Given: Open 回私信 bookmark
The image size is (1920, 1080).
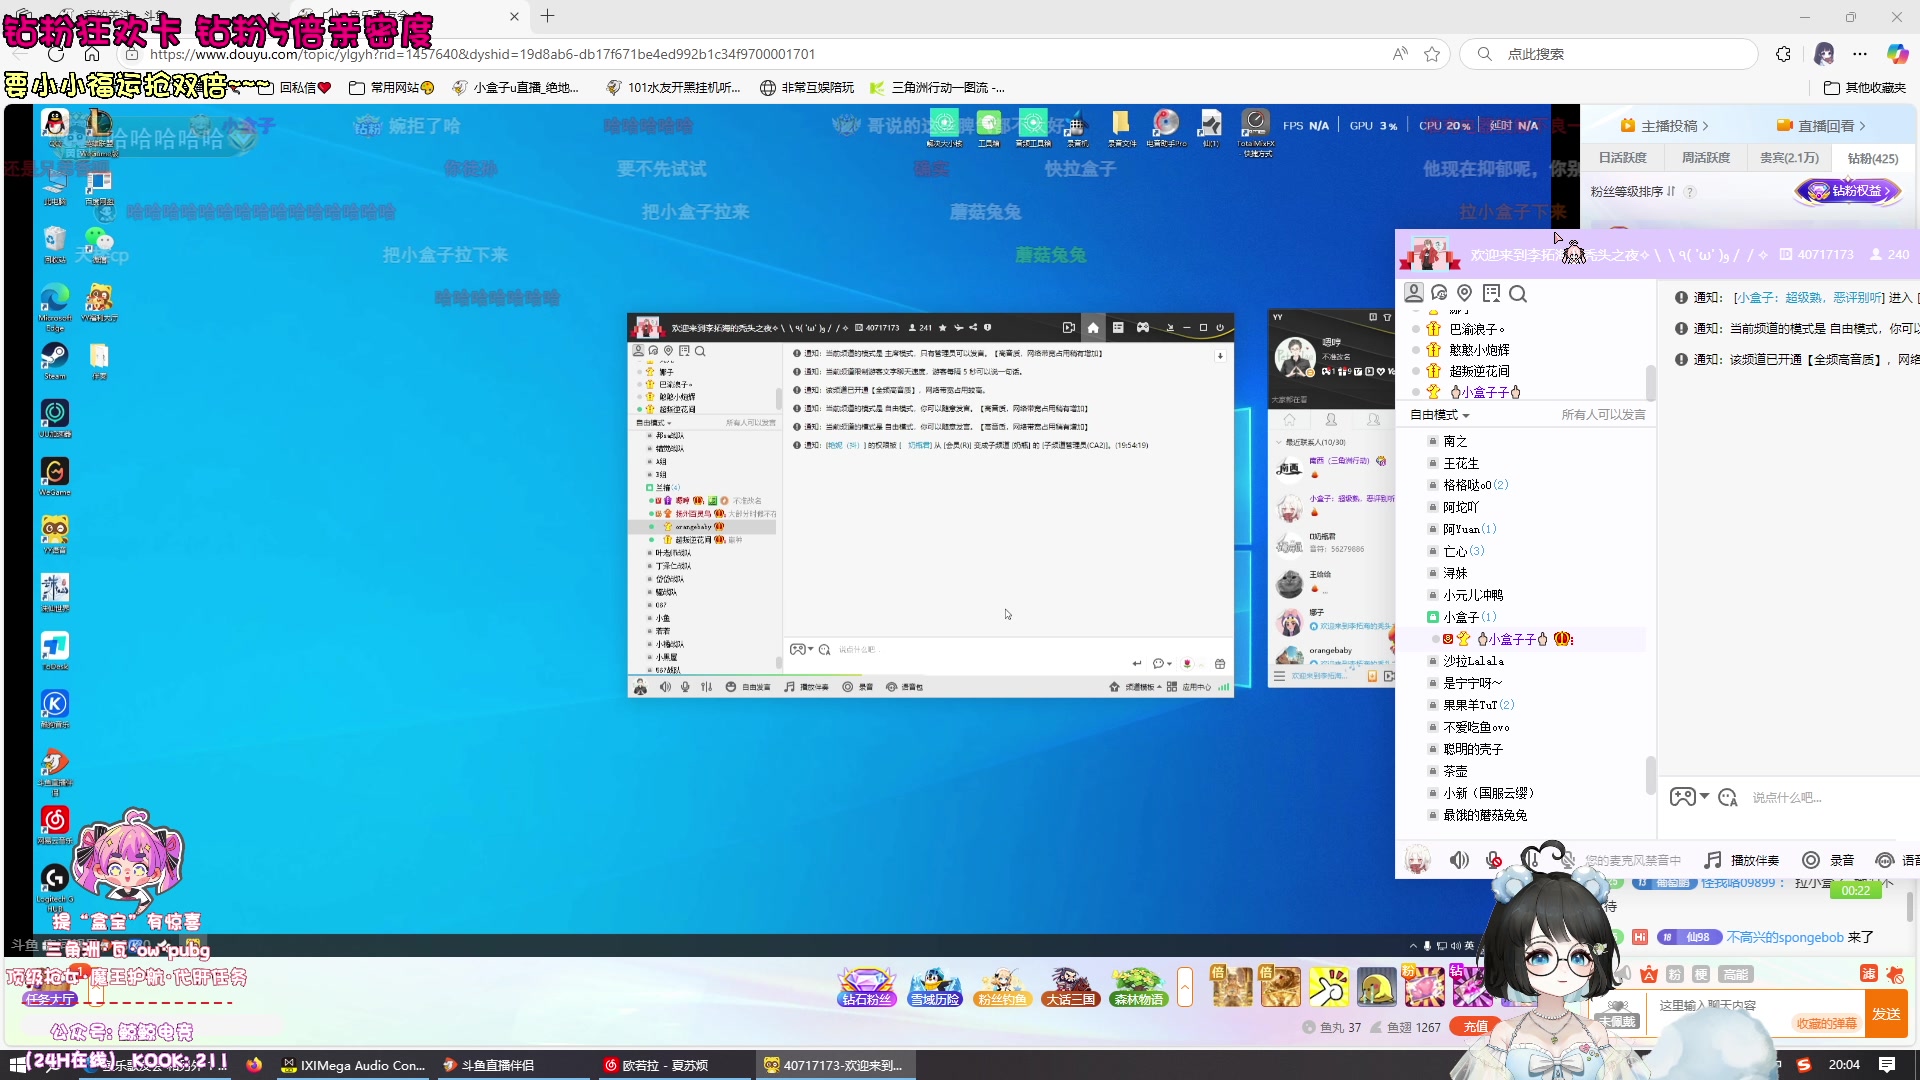Looking at the screenshot, I should (294, 88).
